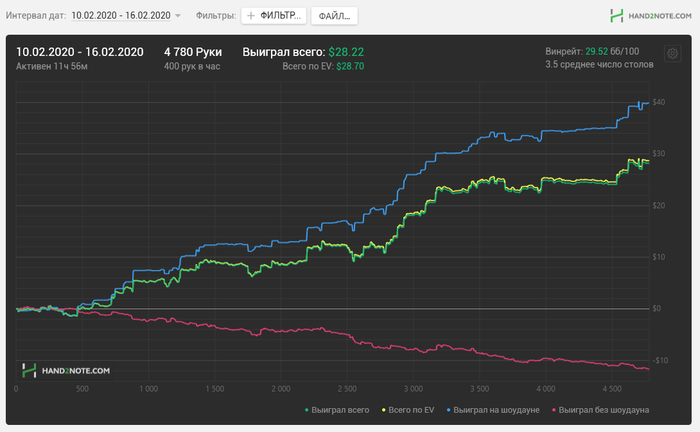The image size is (700, 432).
Task: Click the 4 780 Руки hands count
Action: point(193,52)
